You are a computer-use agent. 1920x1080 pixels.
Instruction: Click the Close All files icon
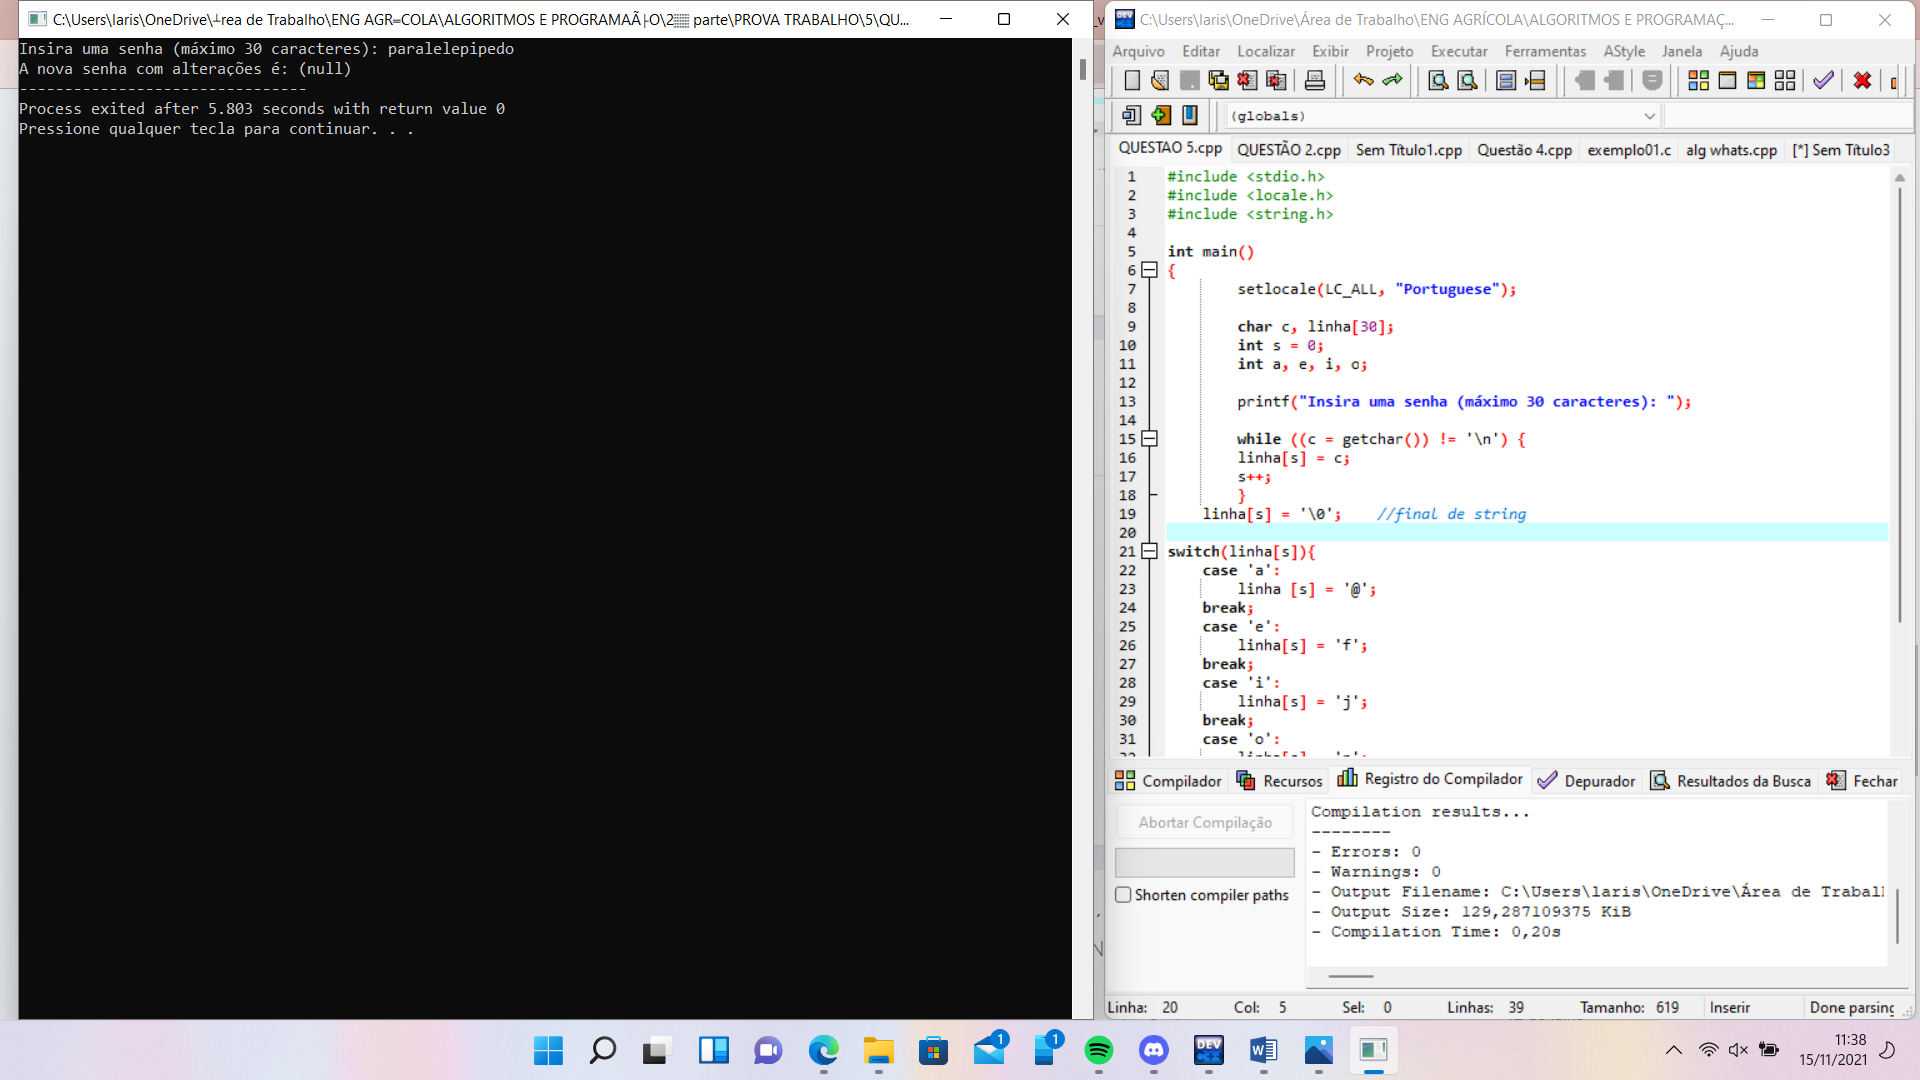coord(1276,81)
